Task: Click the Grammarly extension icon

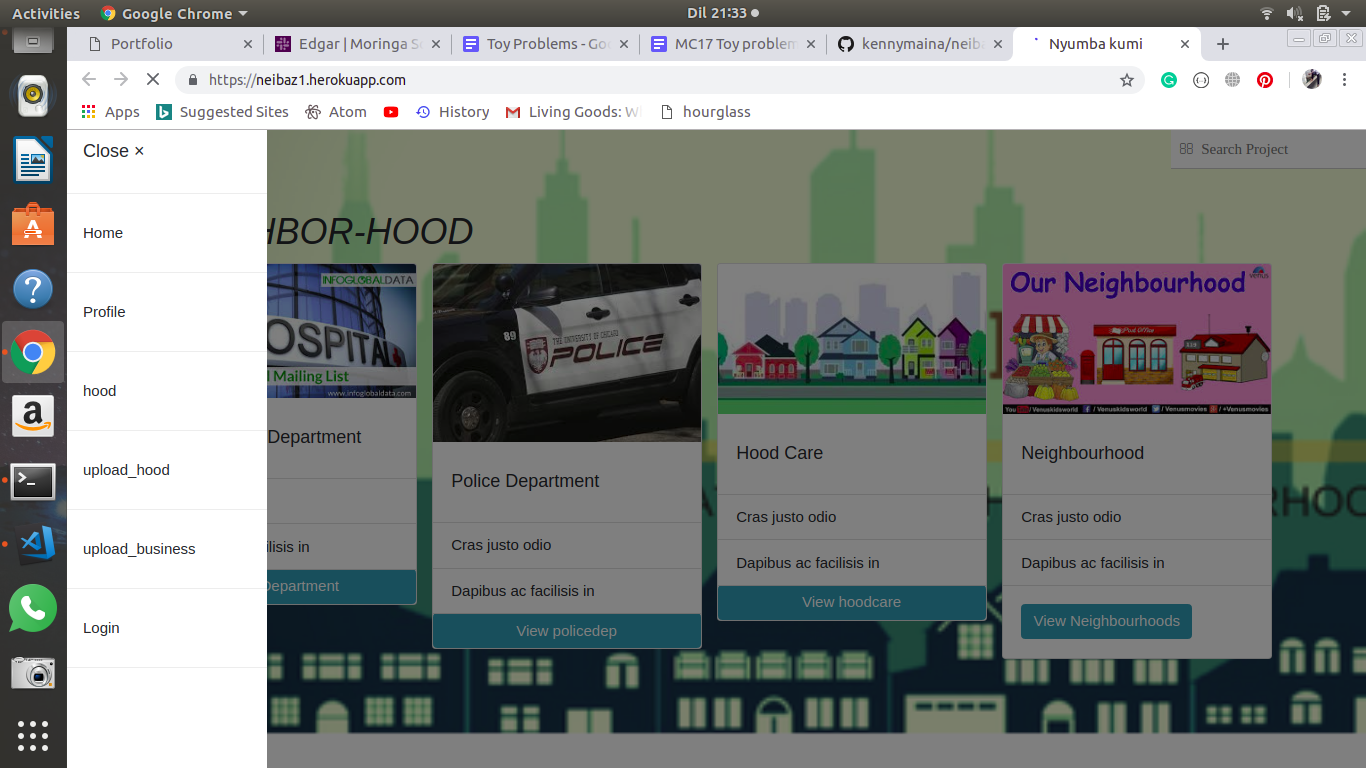Action: (1169, 80)
